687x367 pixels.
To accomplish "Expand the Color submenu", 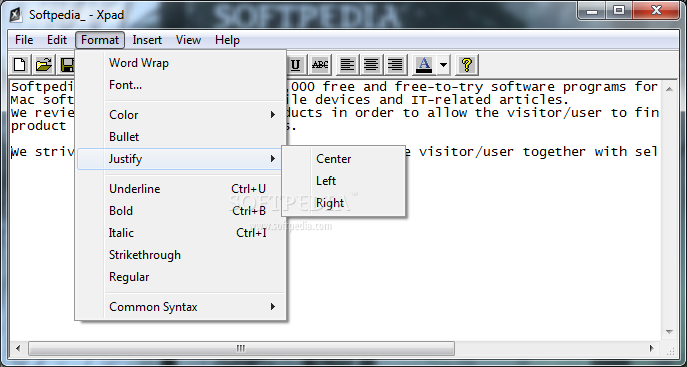I will tap(181, 115).
